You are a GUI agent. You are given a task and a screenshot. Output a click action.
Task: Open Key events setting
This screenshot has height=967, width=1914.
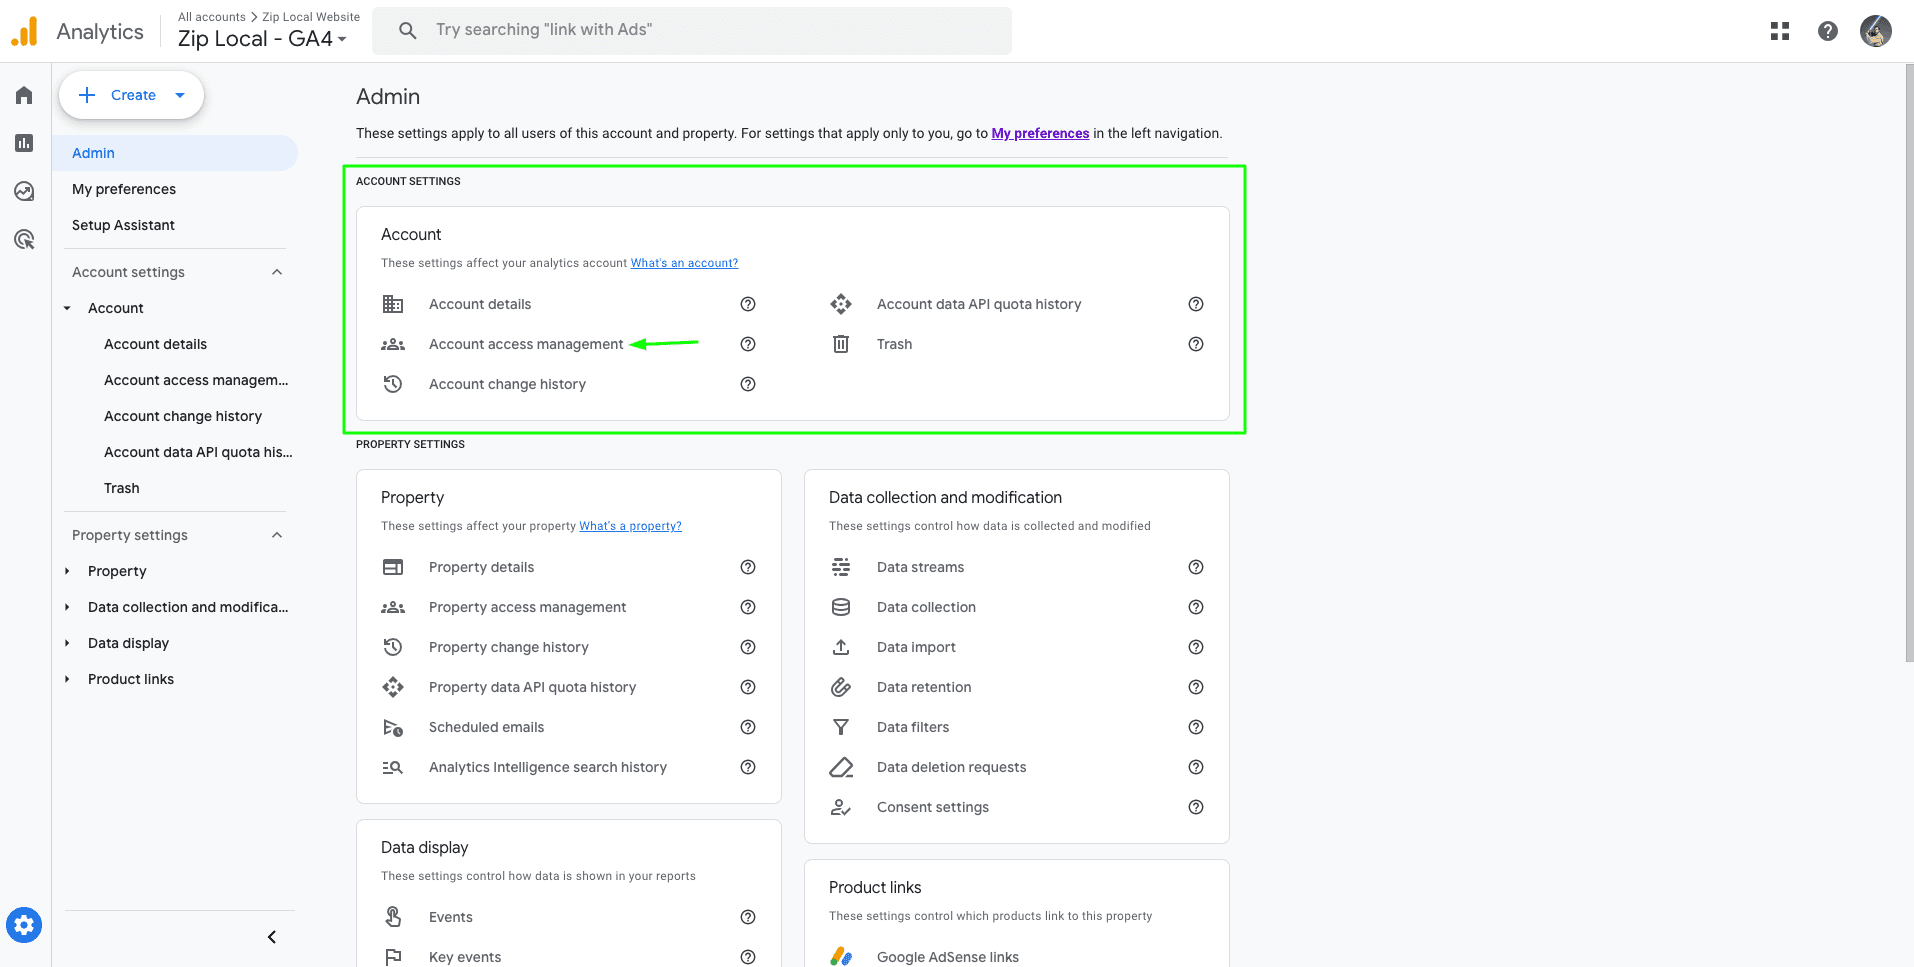click(x=465, y=957)
